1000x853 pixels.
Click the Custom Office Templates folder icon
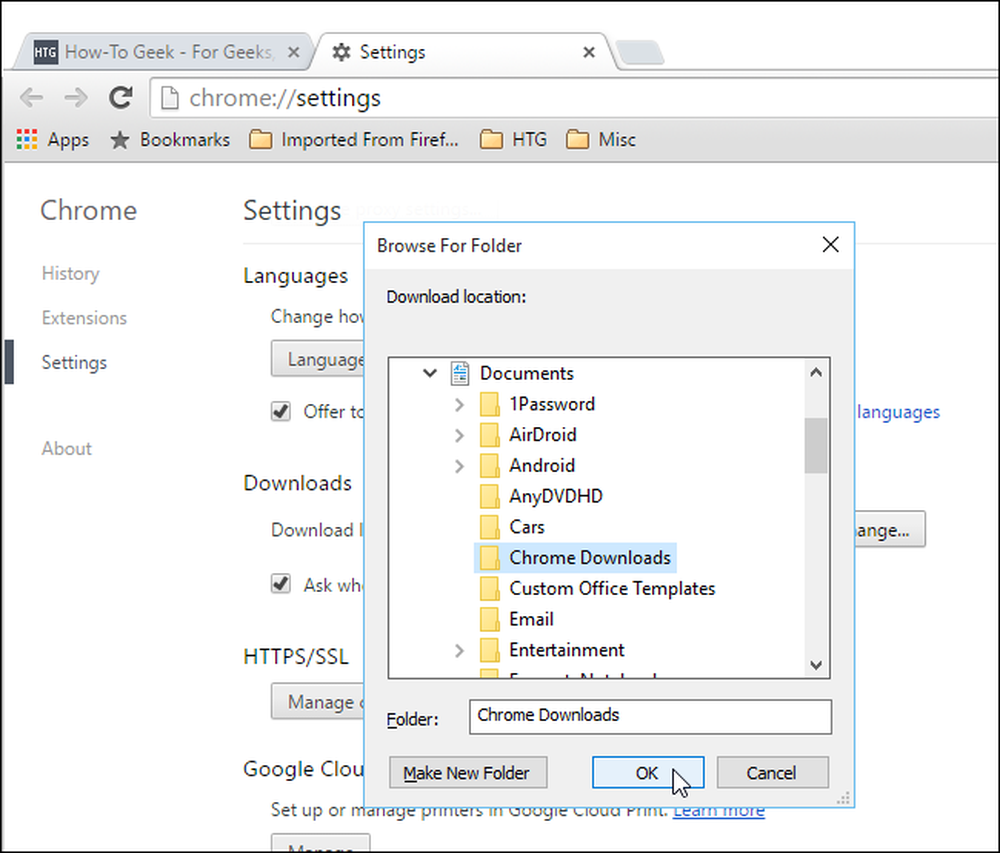click(489, 588)
